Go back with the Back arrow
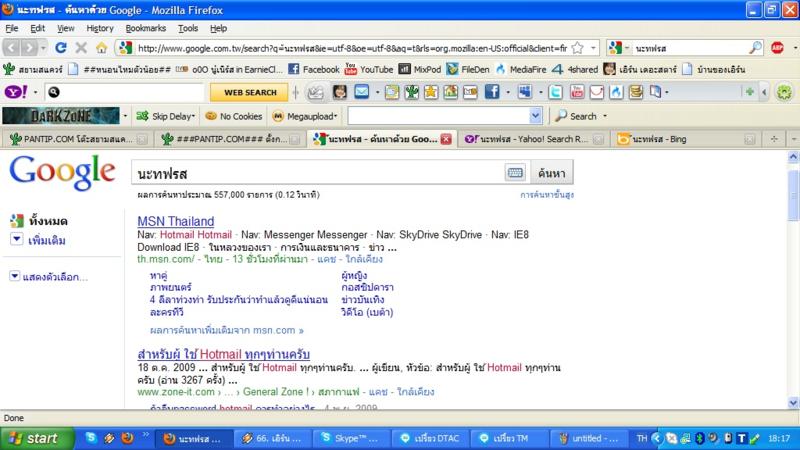The image size is (800, 450). (11, 48)
